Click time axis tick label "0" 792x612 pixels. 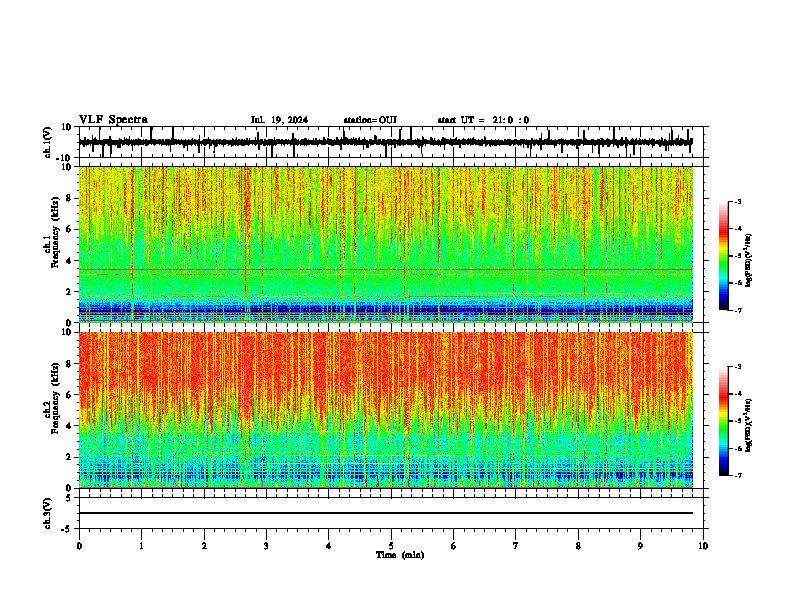pyautogui.click(x=79, y=546)
